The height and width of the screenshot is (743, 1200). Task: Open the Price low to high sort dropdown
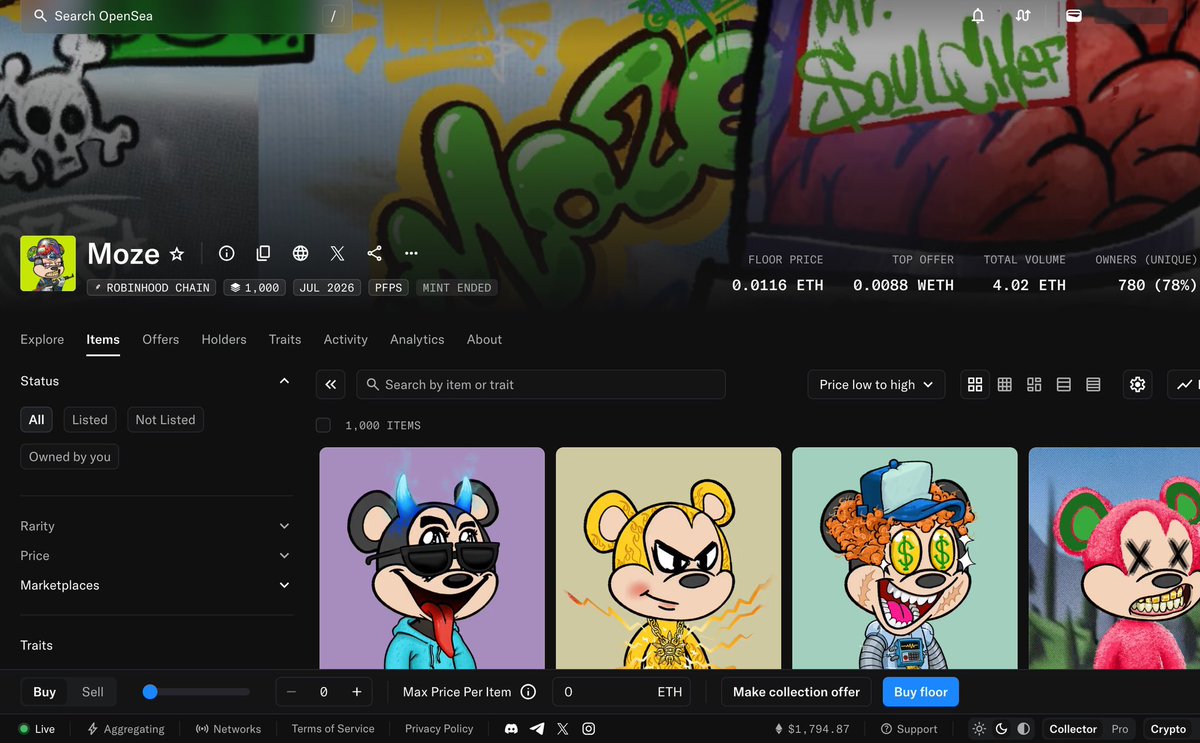(876, 384)
